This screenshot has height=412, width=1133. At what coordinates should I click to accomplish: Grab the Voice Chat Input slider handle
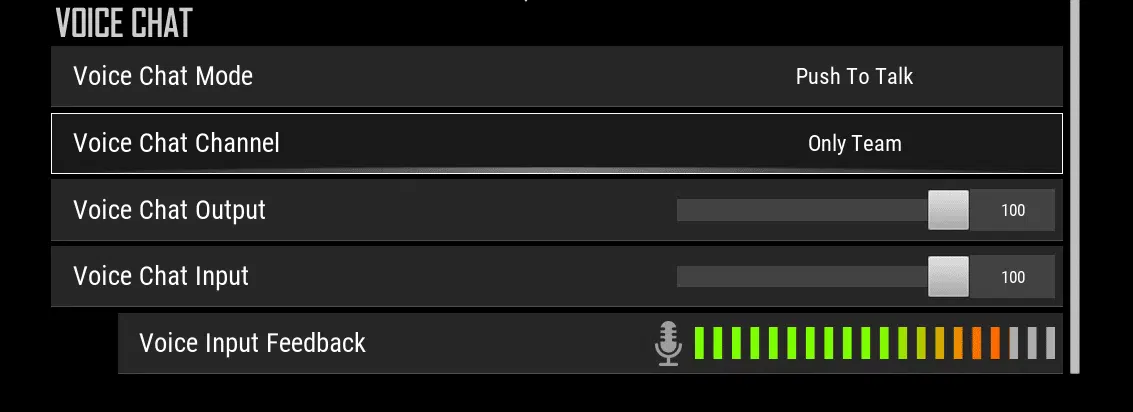(x=948, y=277)
